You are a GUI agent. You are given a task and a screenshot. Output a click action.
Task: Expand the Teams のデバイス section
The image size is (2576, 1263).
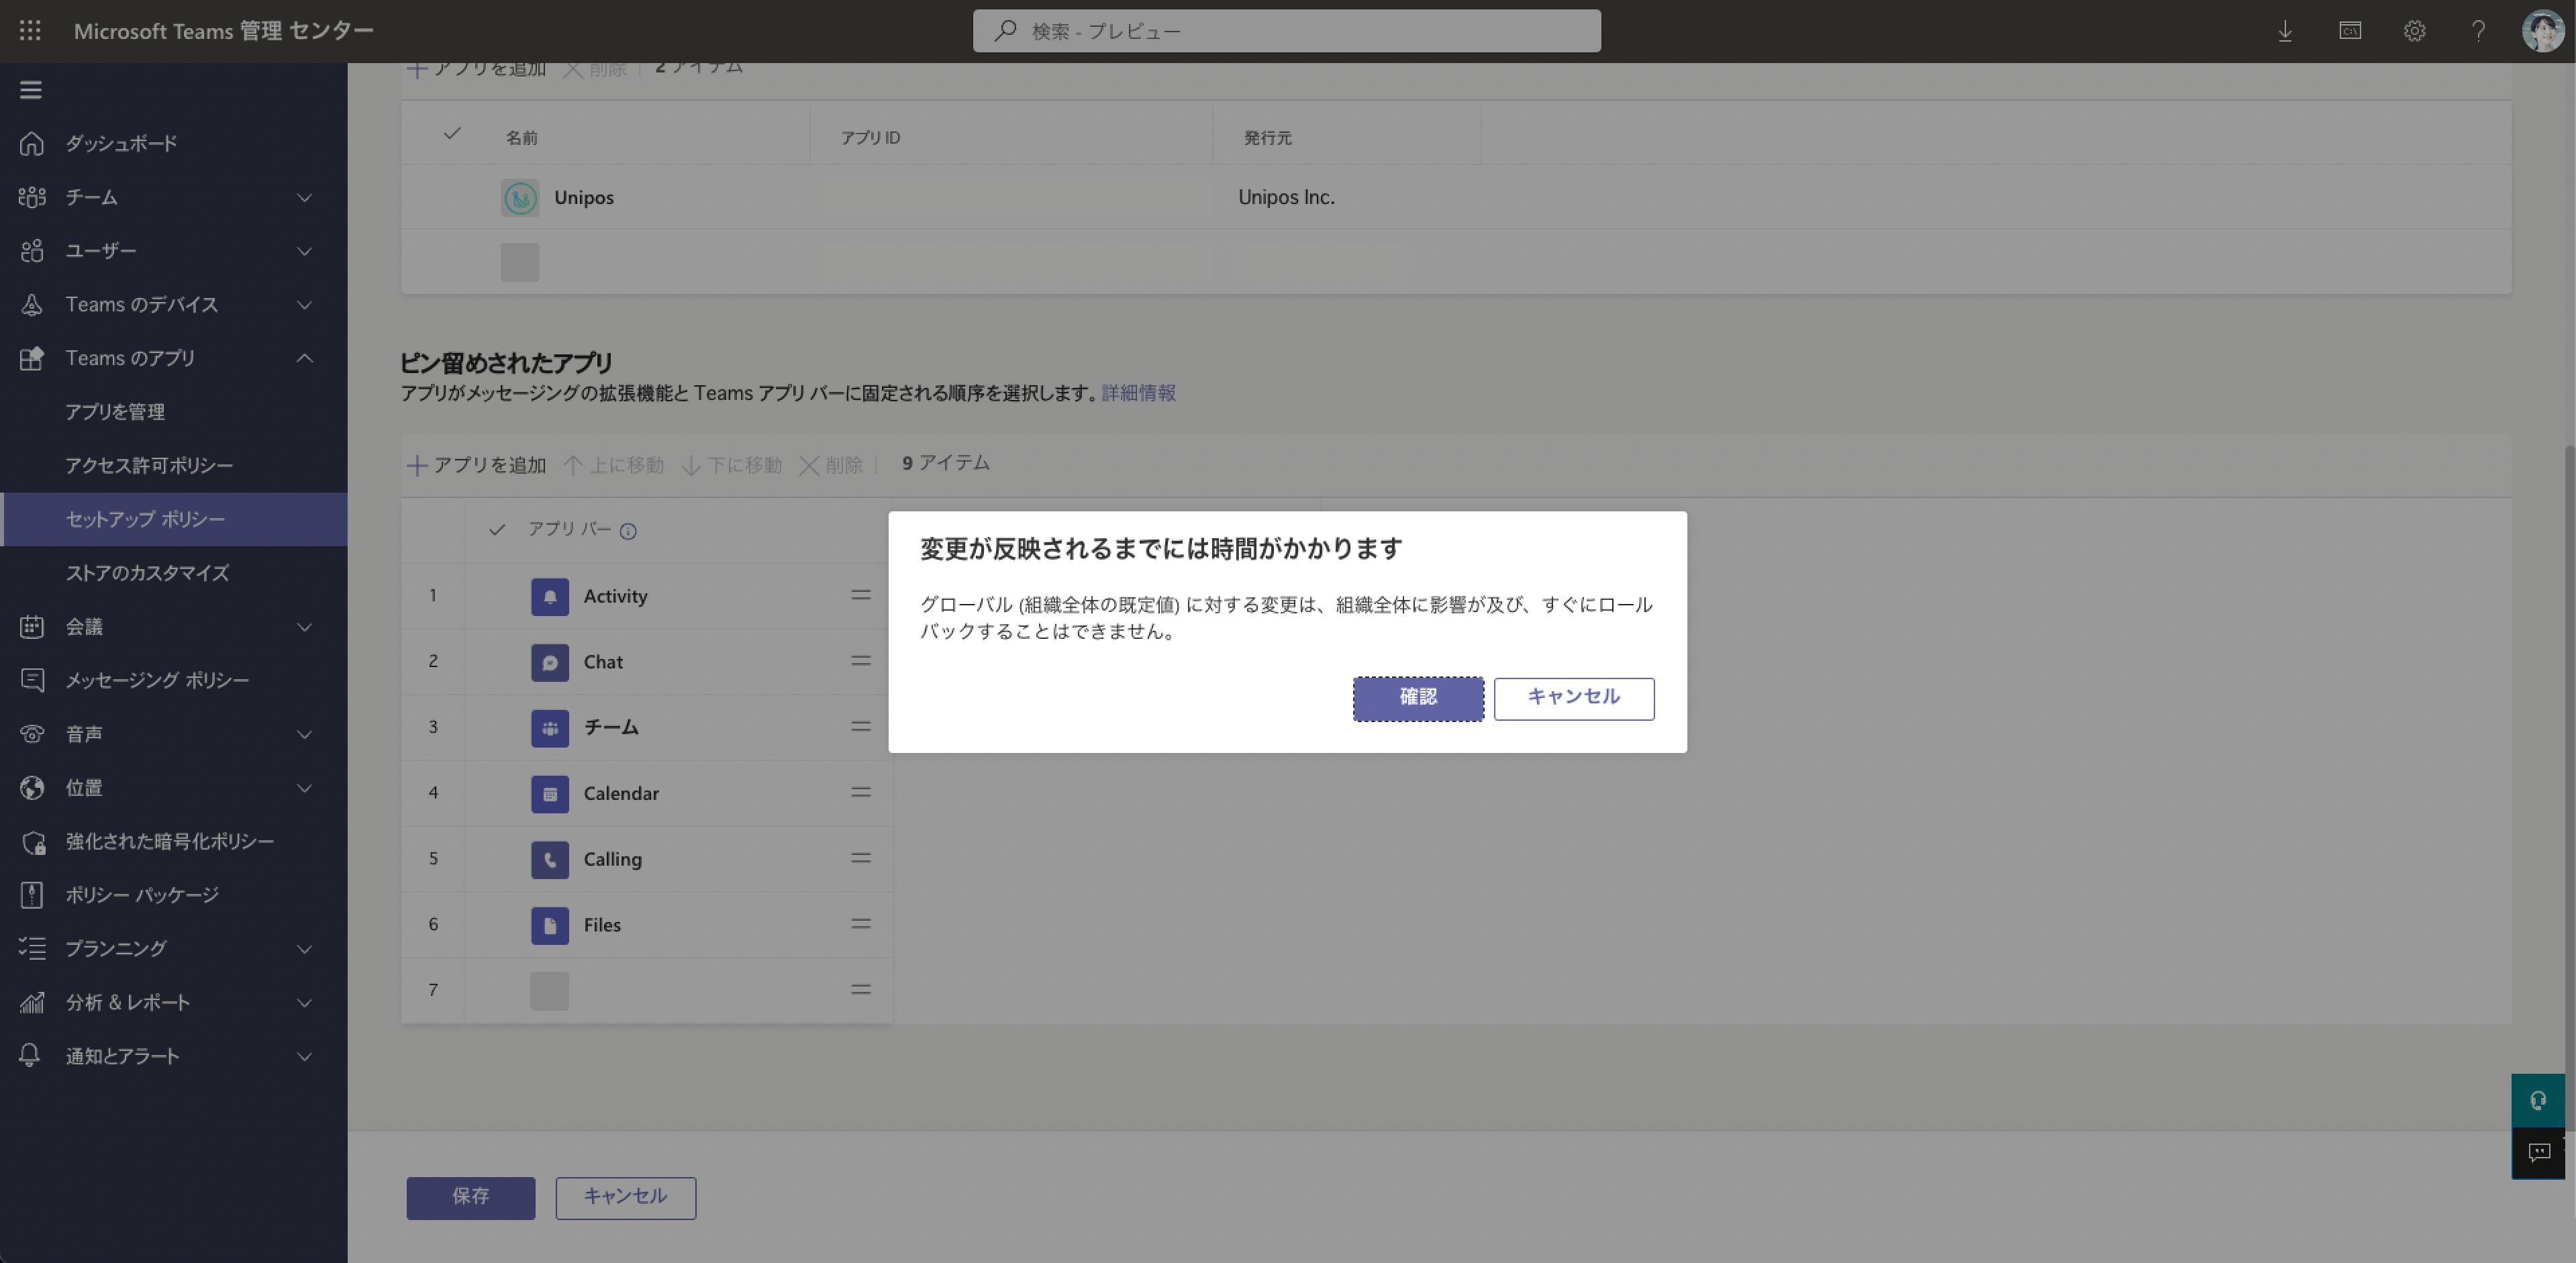point(305,305)
